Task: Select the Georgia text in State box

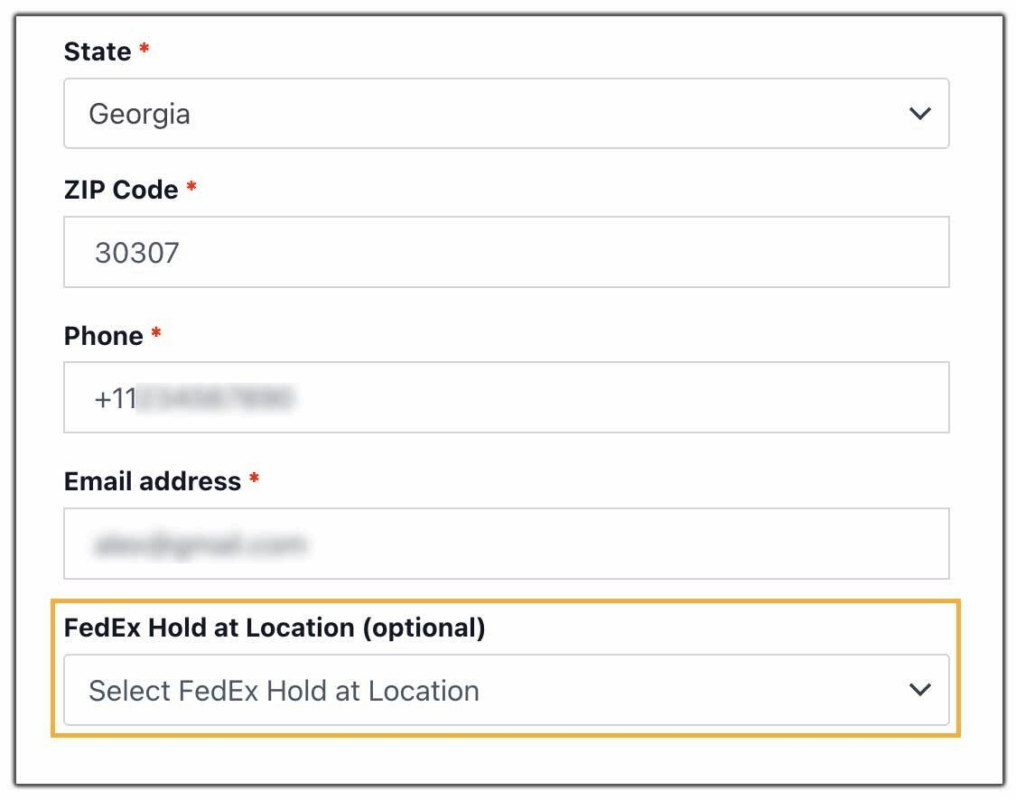Action: [139, 114]
